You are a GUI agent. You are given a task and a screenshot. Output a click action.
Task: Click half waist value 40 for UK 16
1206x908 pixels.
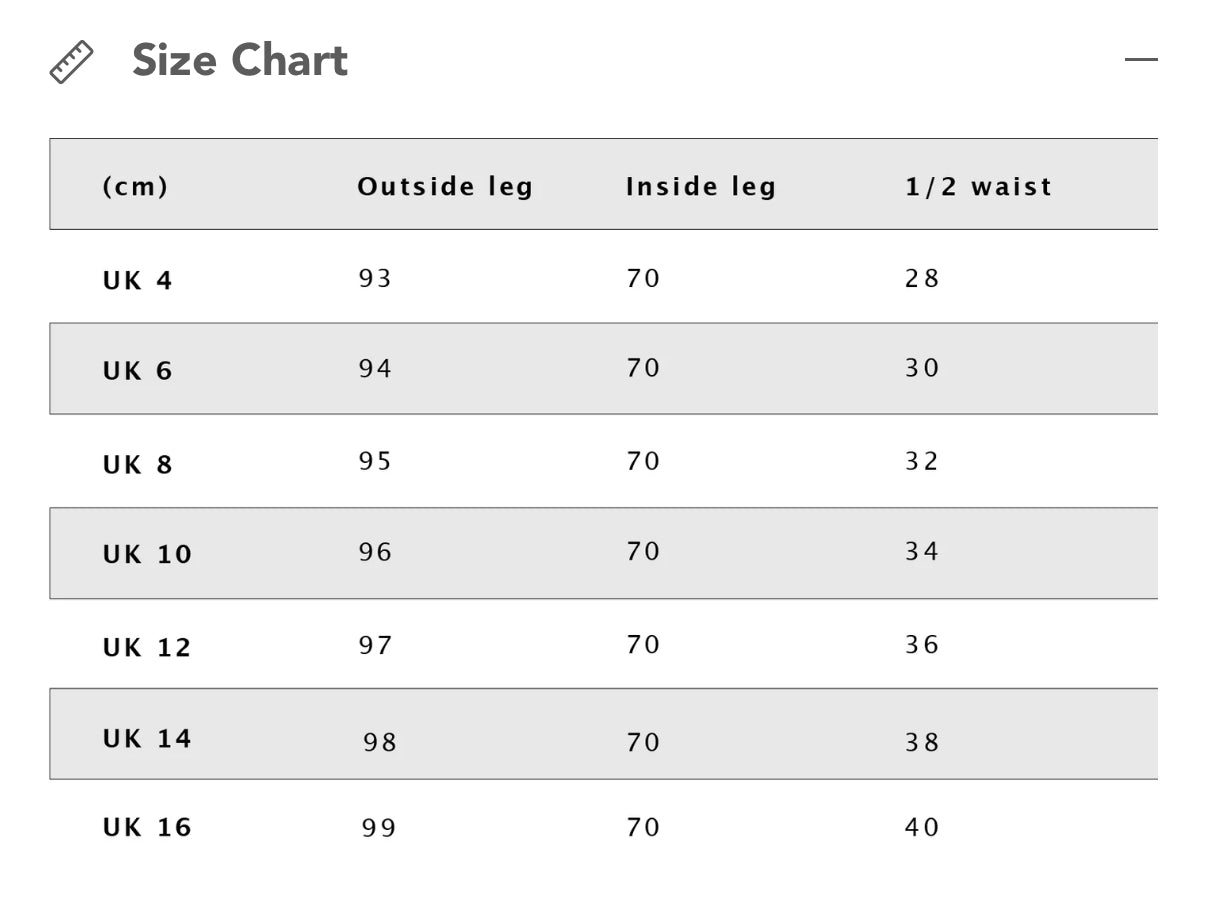tap(922, 827)
